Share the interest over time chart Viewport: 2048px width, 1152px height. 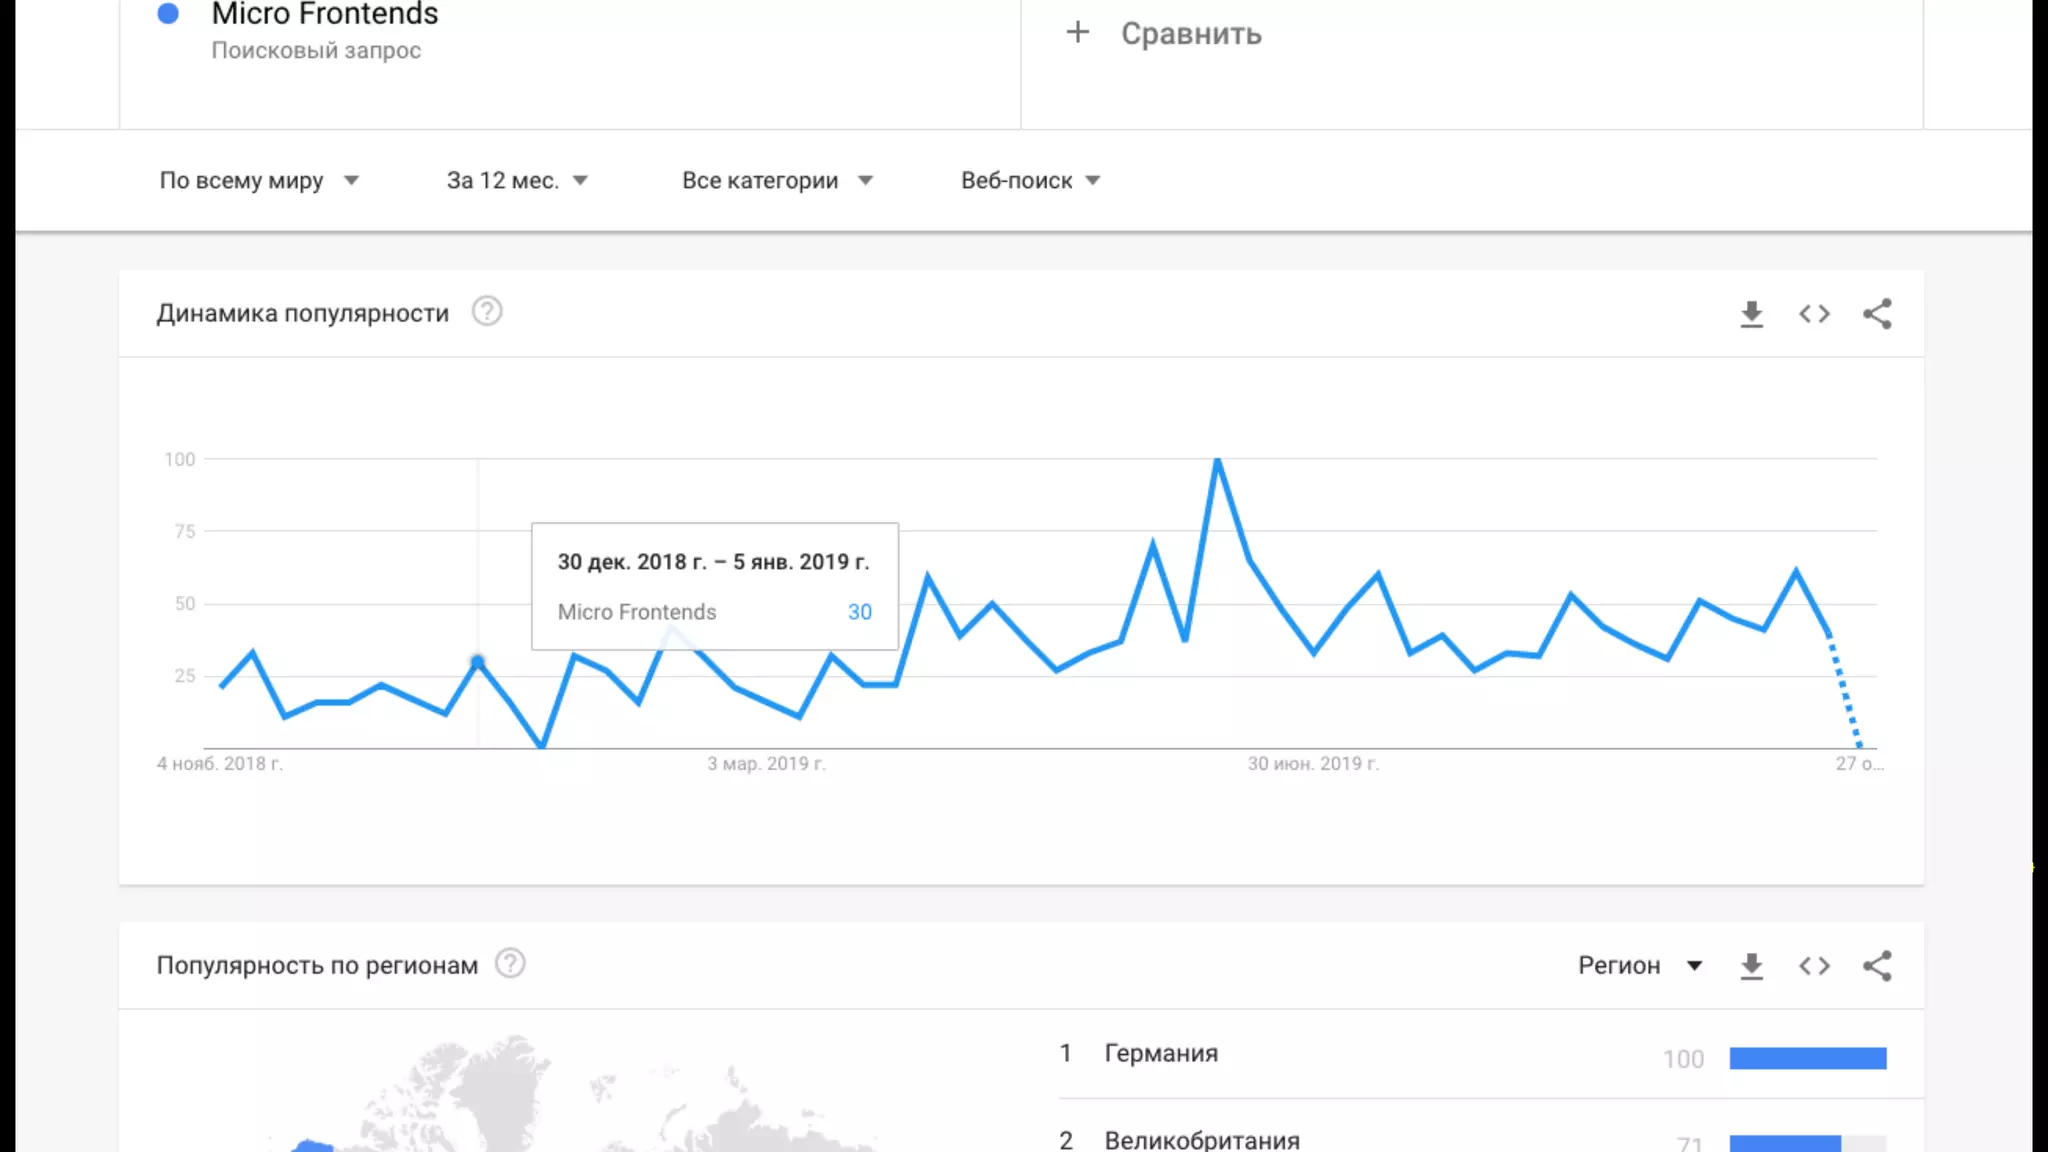tap(1877, 314)
